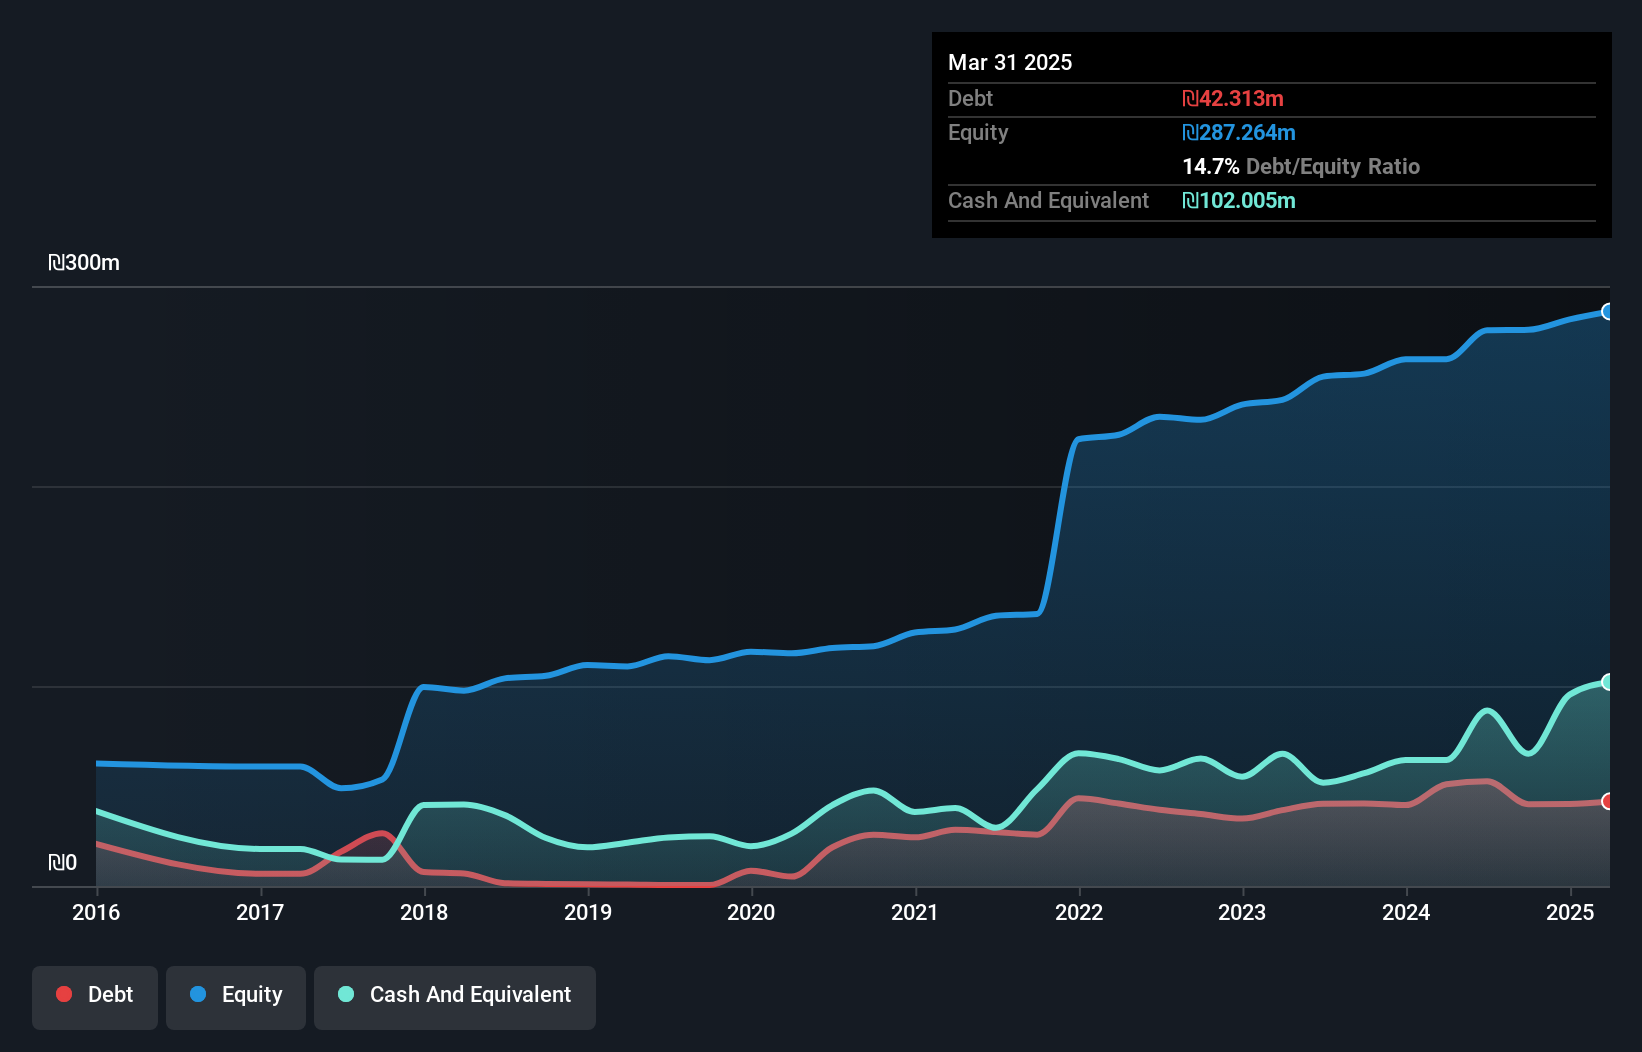The image size is (1642, 1052).
Task: Toggle the Cash And Equivalent legend button
Action: point(455,997)
